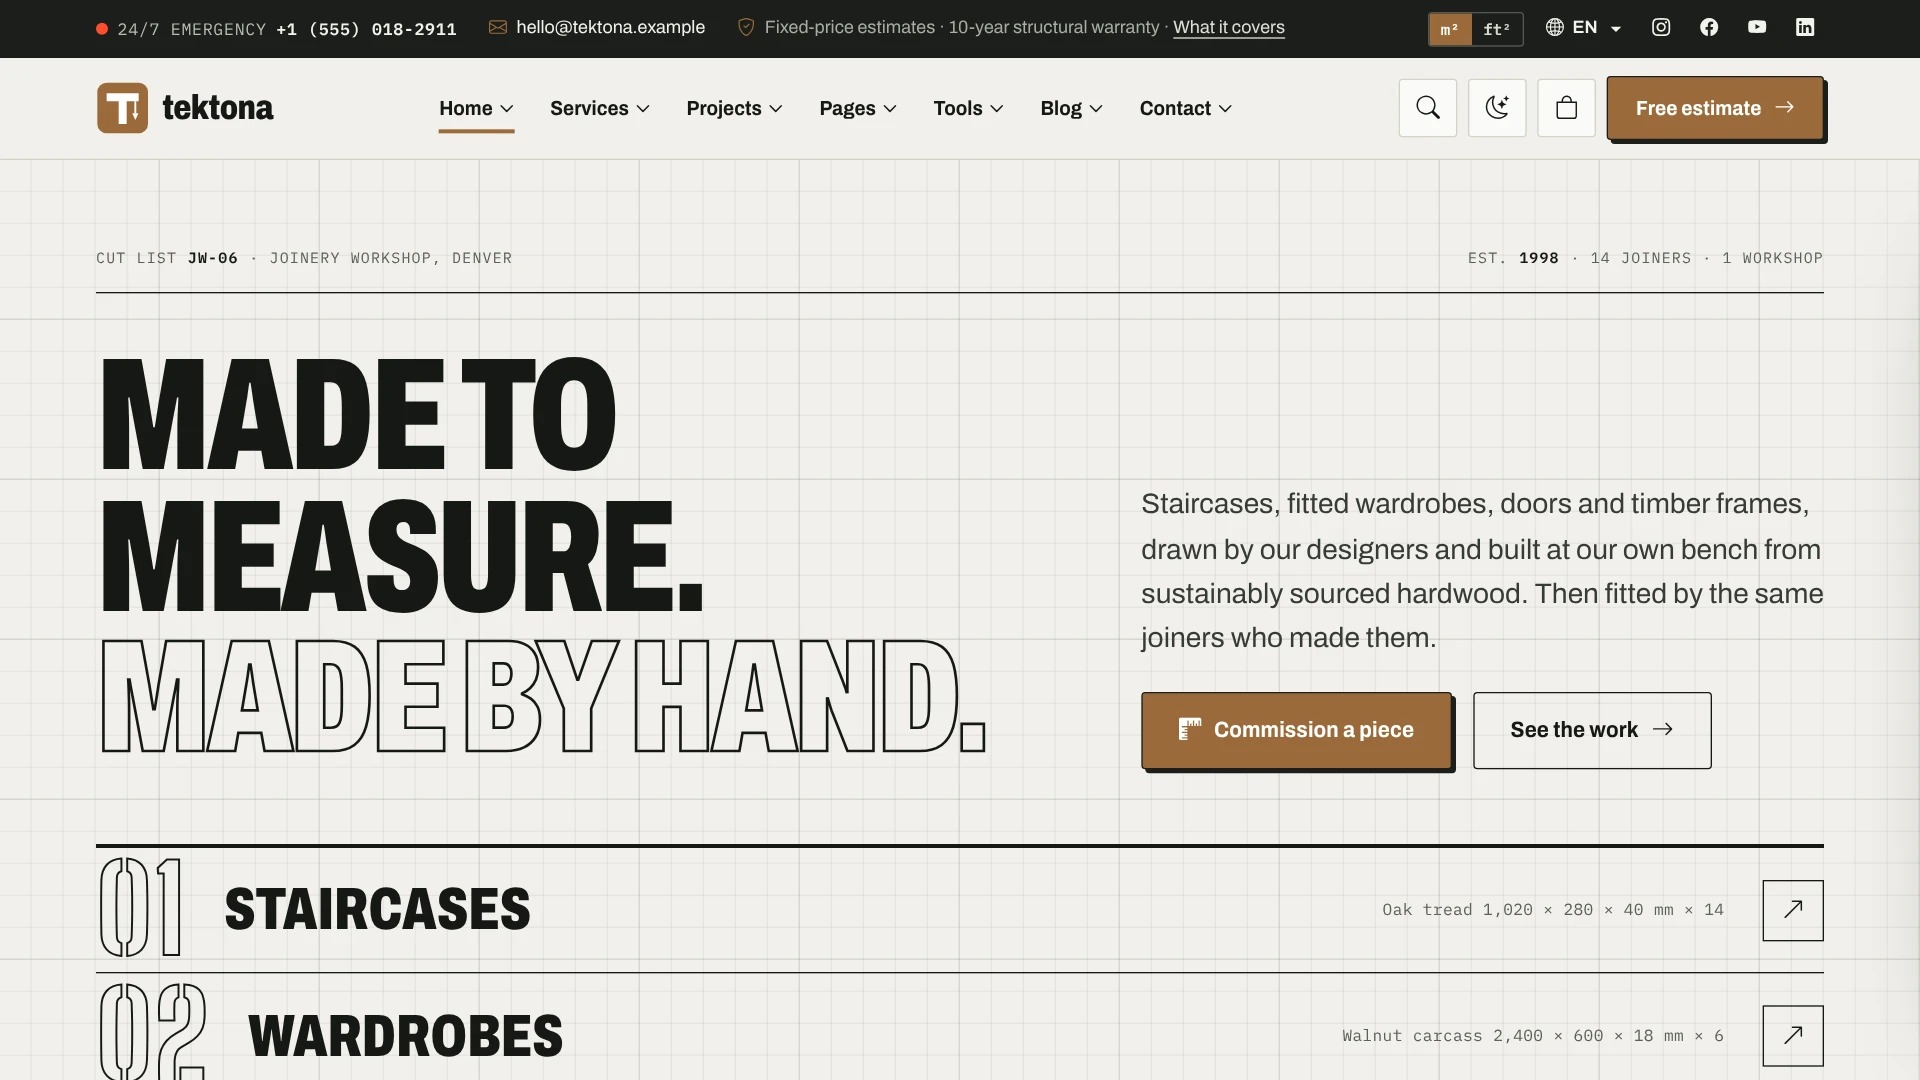The width and height of the screenshot is (1920, 1080).
Task: Expand the Pages menu
Action: (x=858, y=108)
